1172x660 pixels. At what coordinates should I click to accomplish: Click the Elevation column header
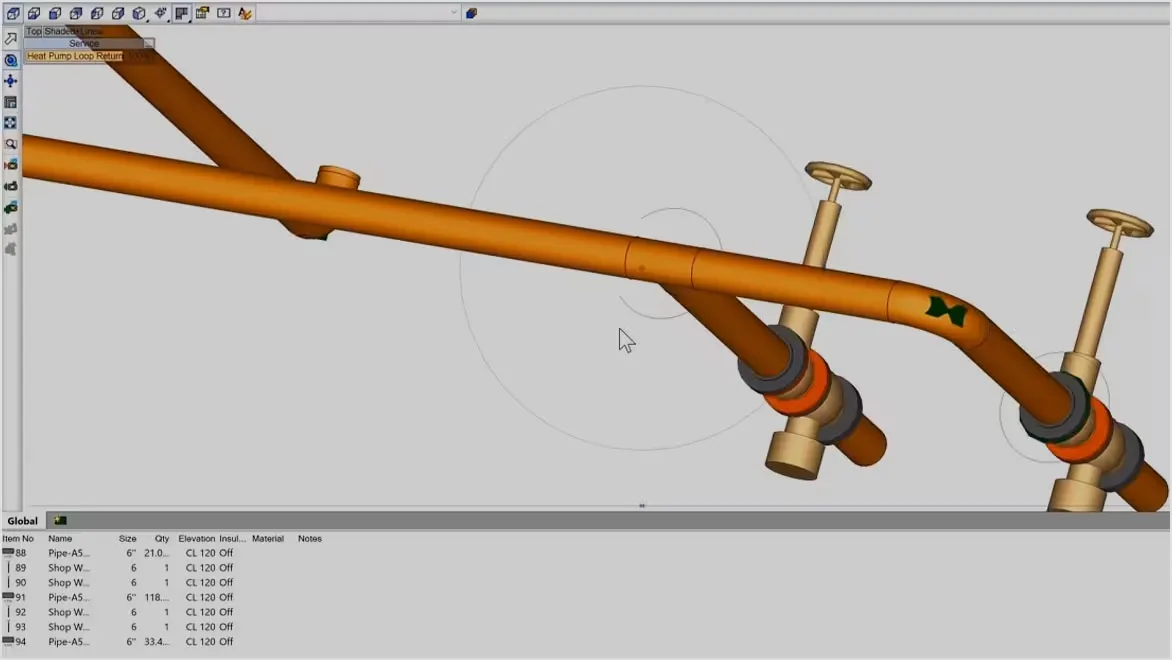coord(196,539)
